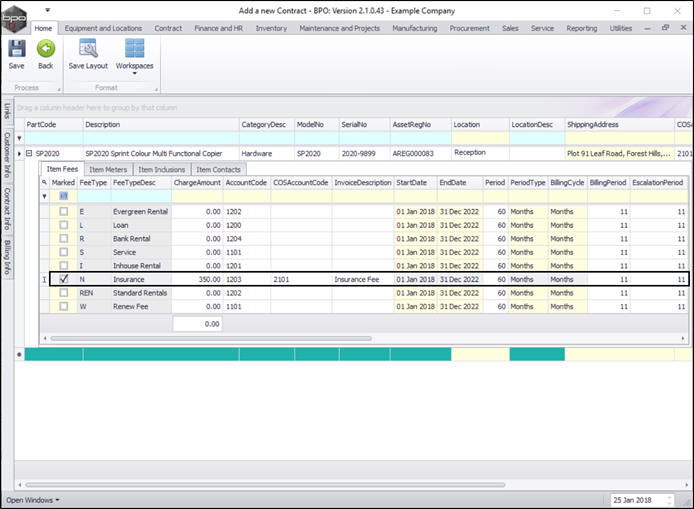Click the green Back arrow icon
Image resolution: width=694 pixels, height=509 pixels.
coord(45,49)
